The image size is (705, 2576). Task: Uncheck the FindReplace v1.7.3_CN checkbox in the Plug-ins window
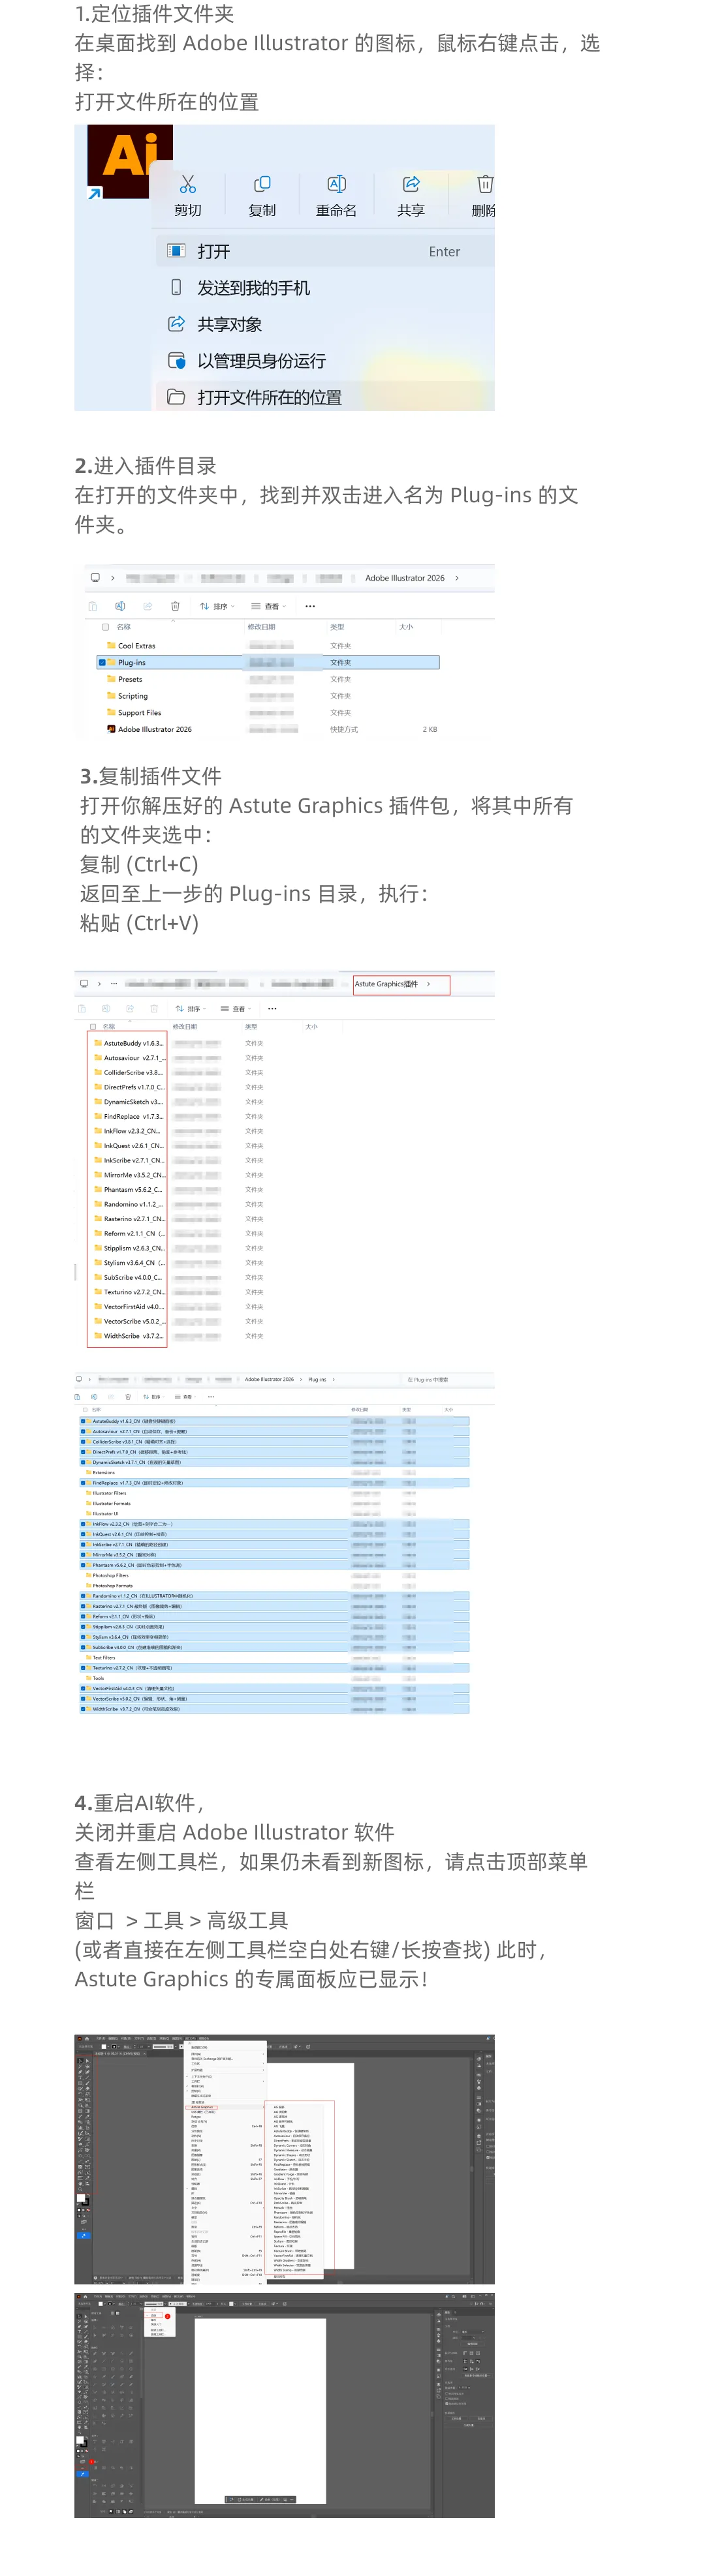(83, 1483)
